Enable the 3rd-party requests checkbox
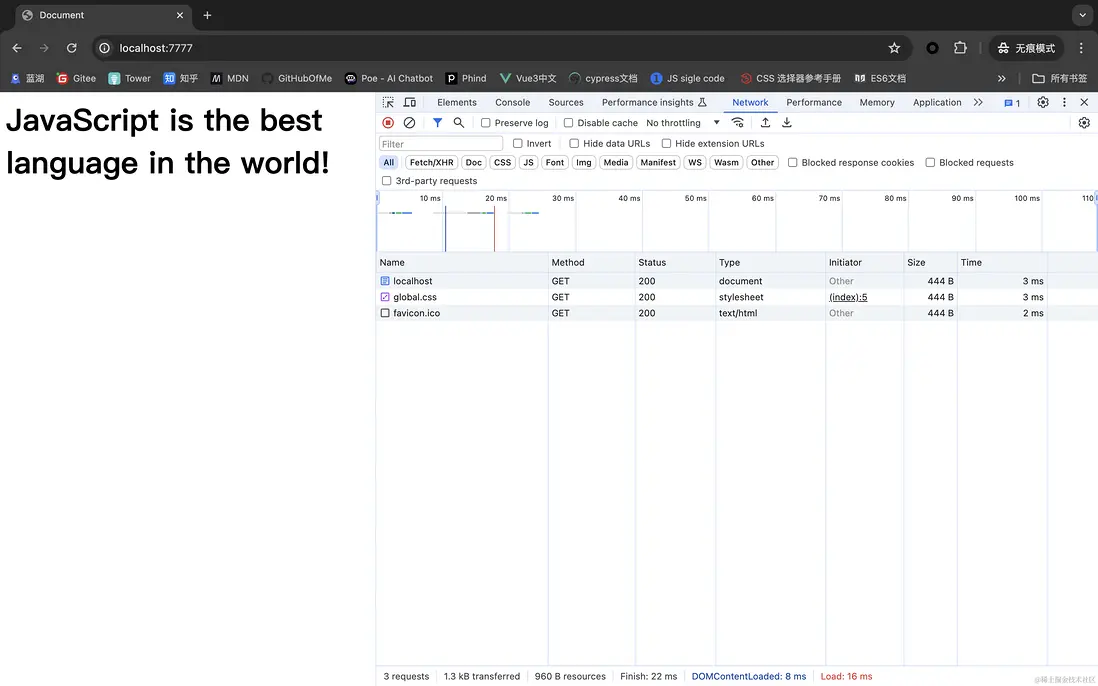 [387, 181]
